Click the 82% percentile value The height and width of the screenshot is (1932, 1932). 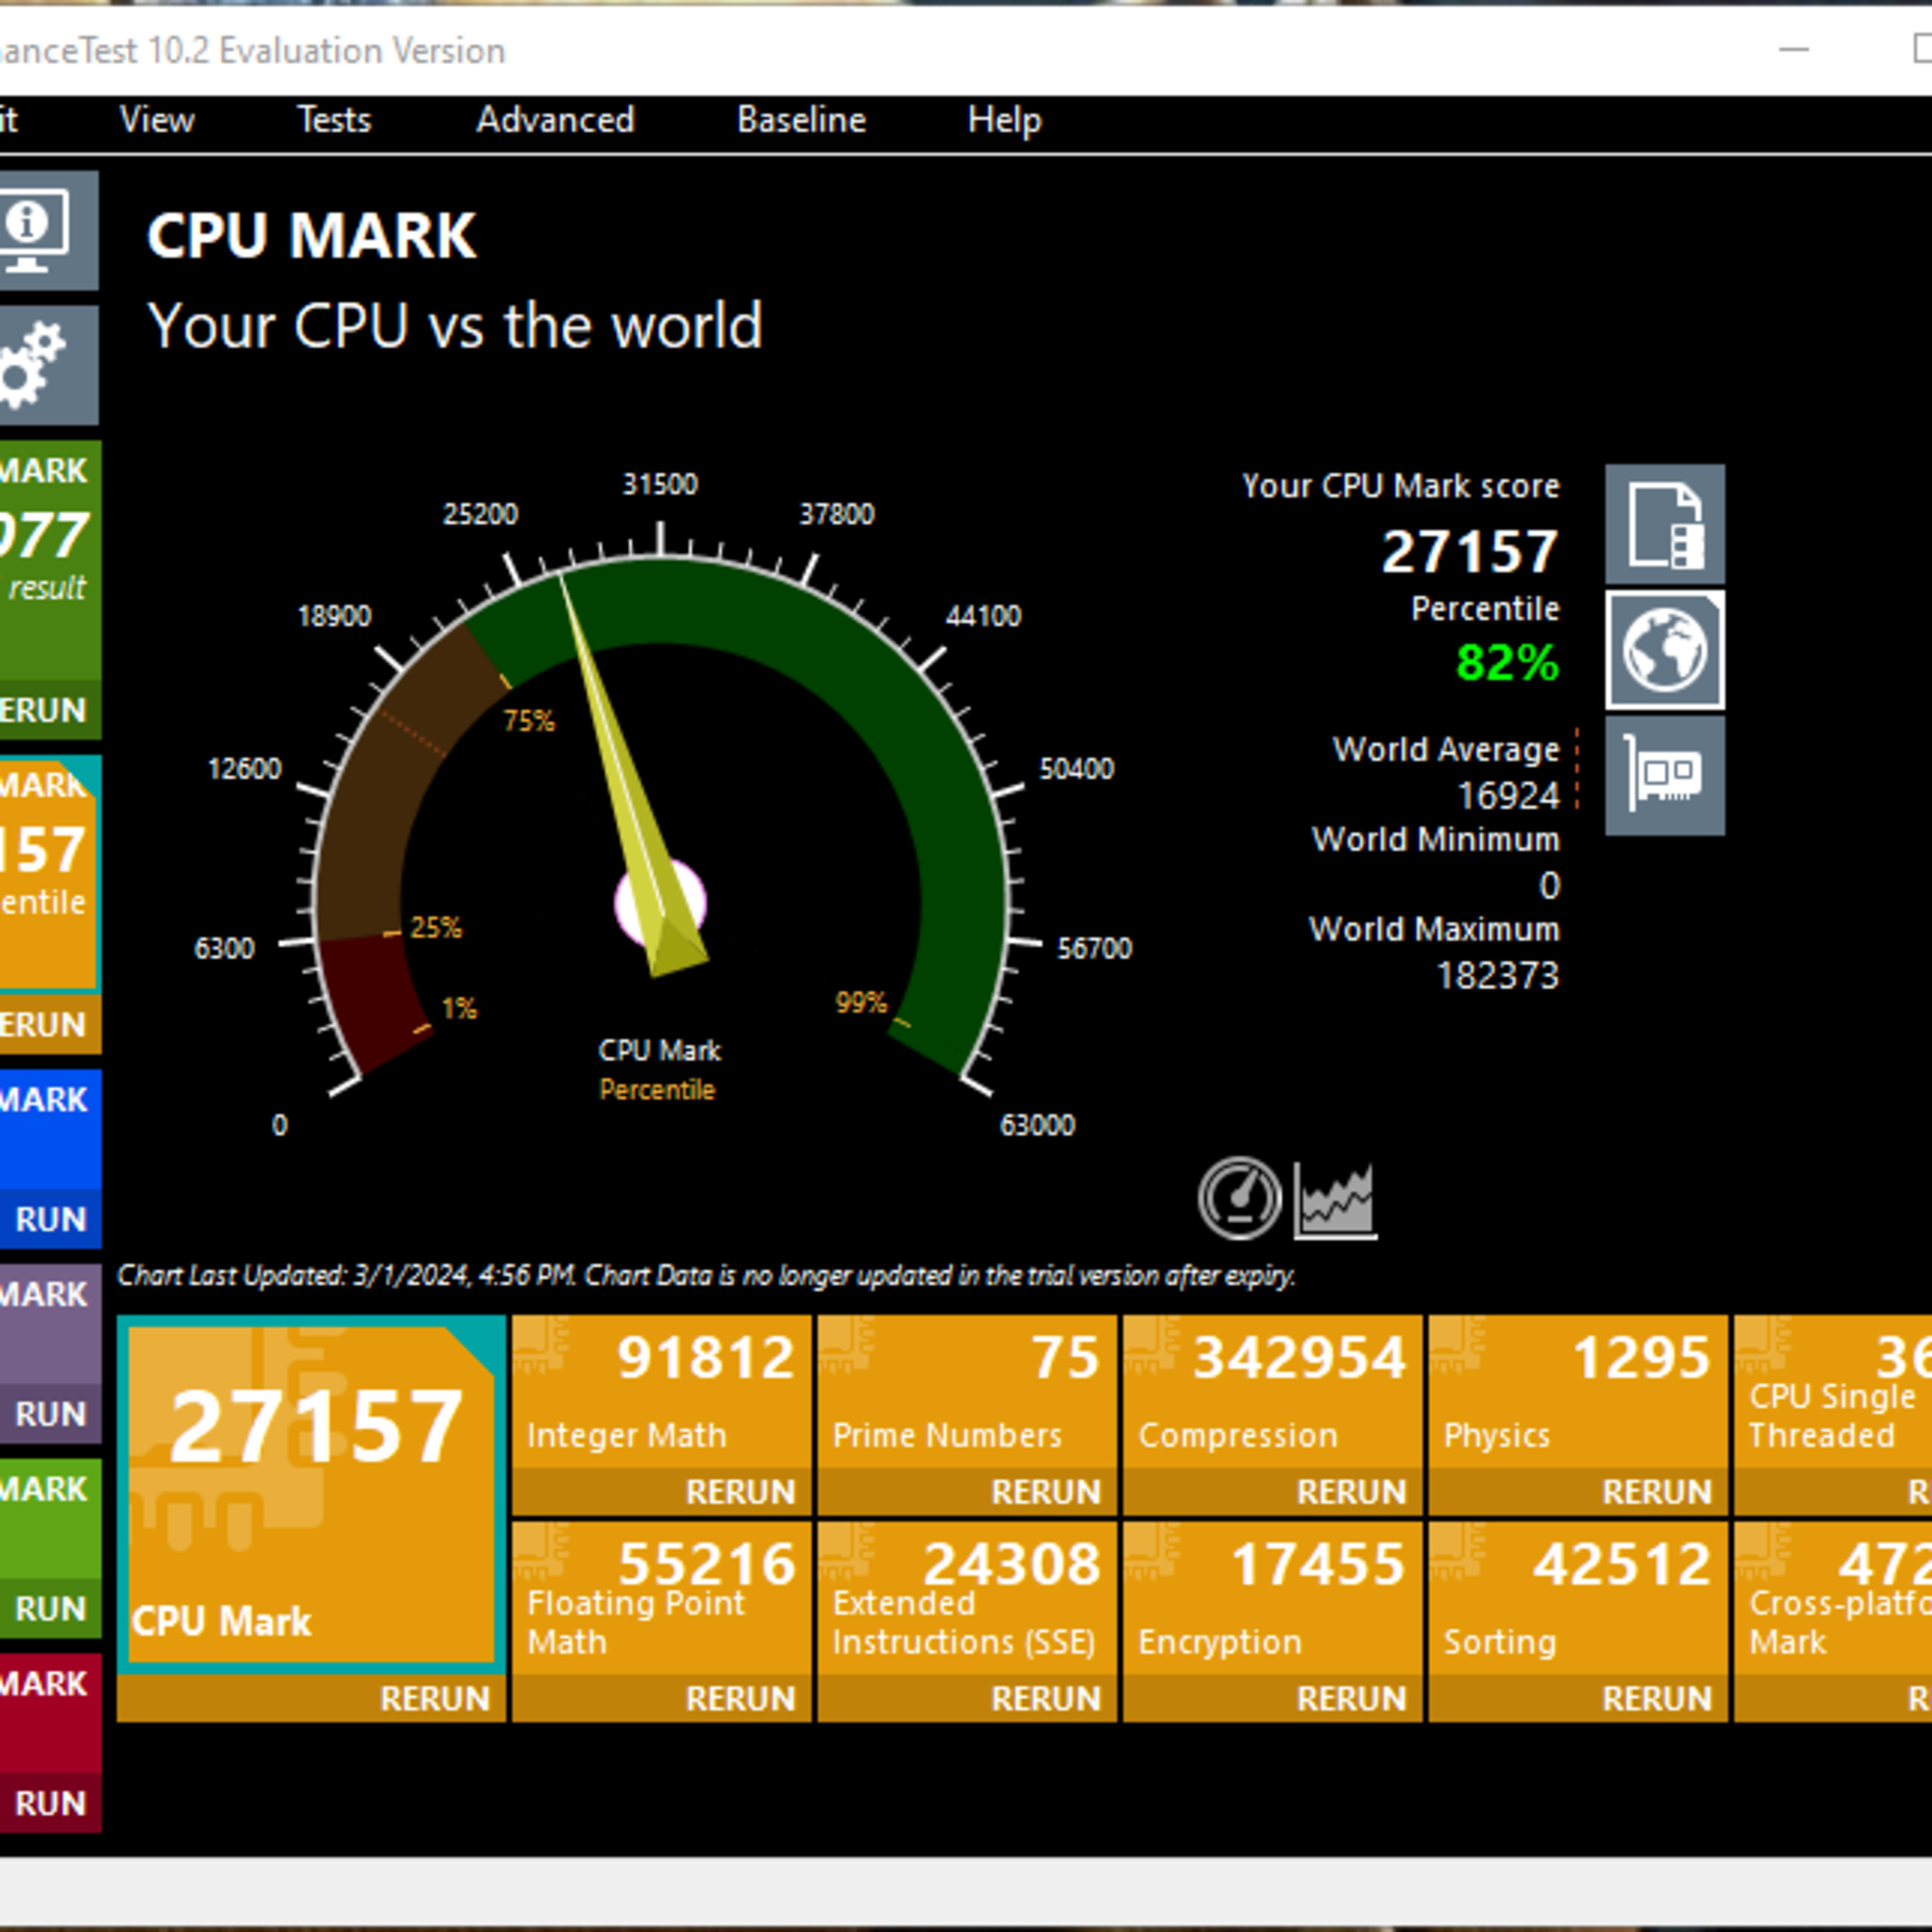[1507, 662]
